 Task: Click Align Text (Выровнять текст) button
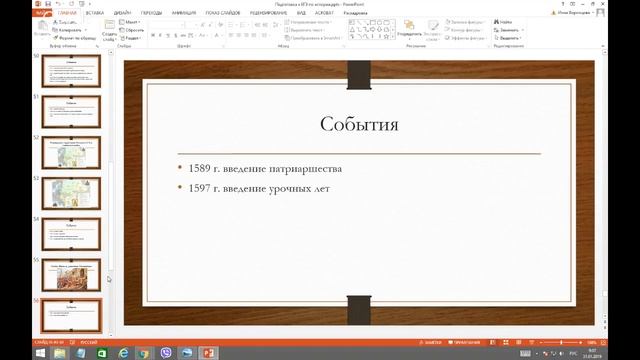[304, 30]
